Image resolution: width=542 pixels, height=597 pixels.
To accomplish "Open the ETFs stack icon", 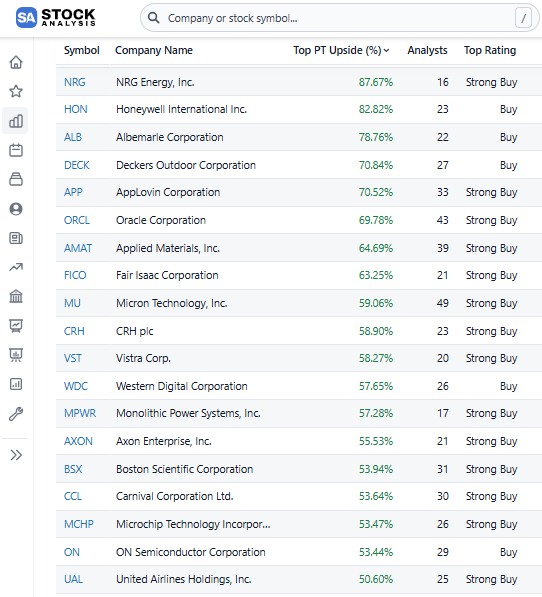I will pyautogui.click(x=16, y=179).
